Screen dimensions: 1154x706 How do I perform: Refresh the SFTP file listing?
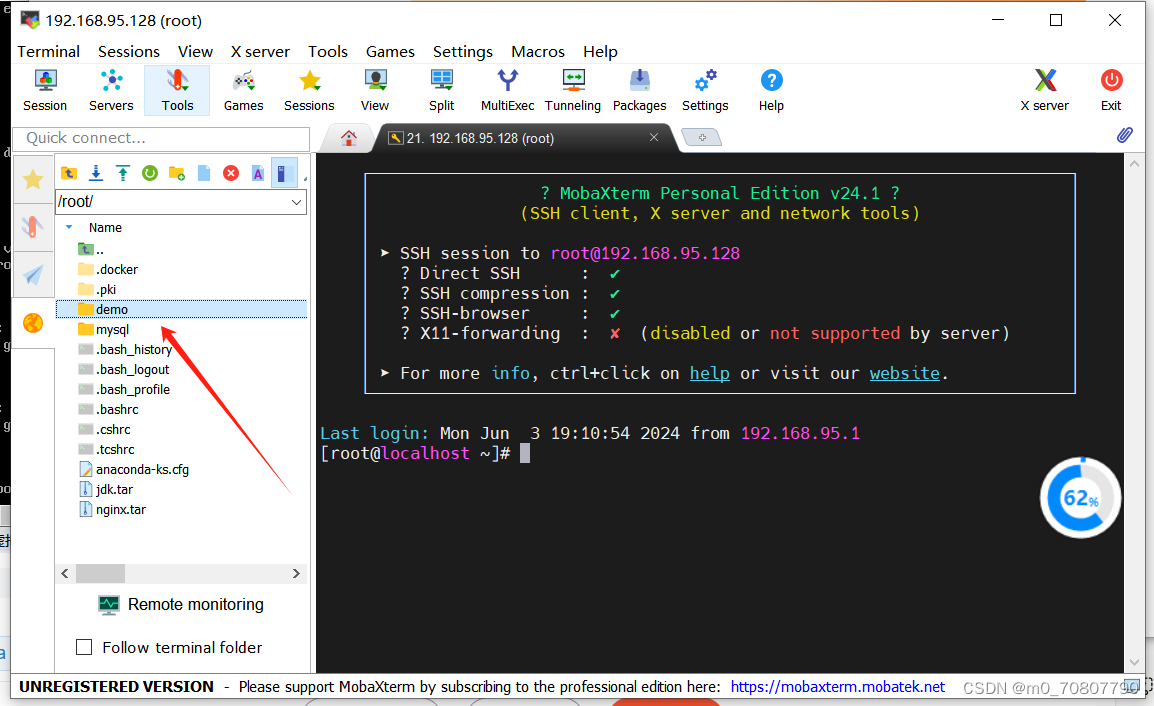[149, 172]
